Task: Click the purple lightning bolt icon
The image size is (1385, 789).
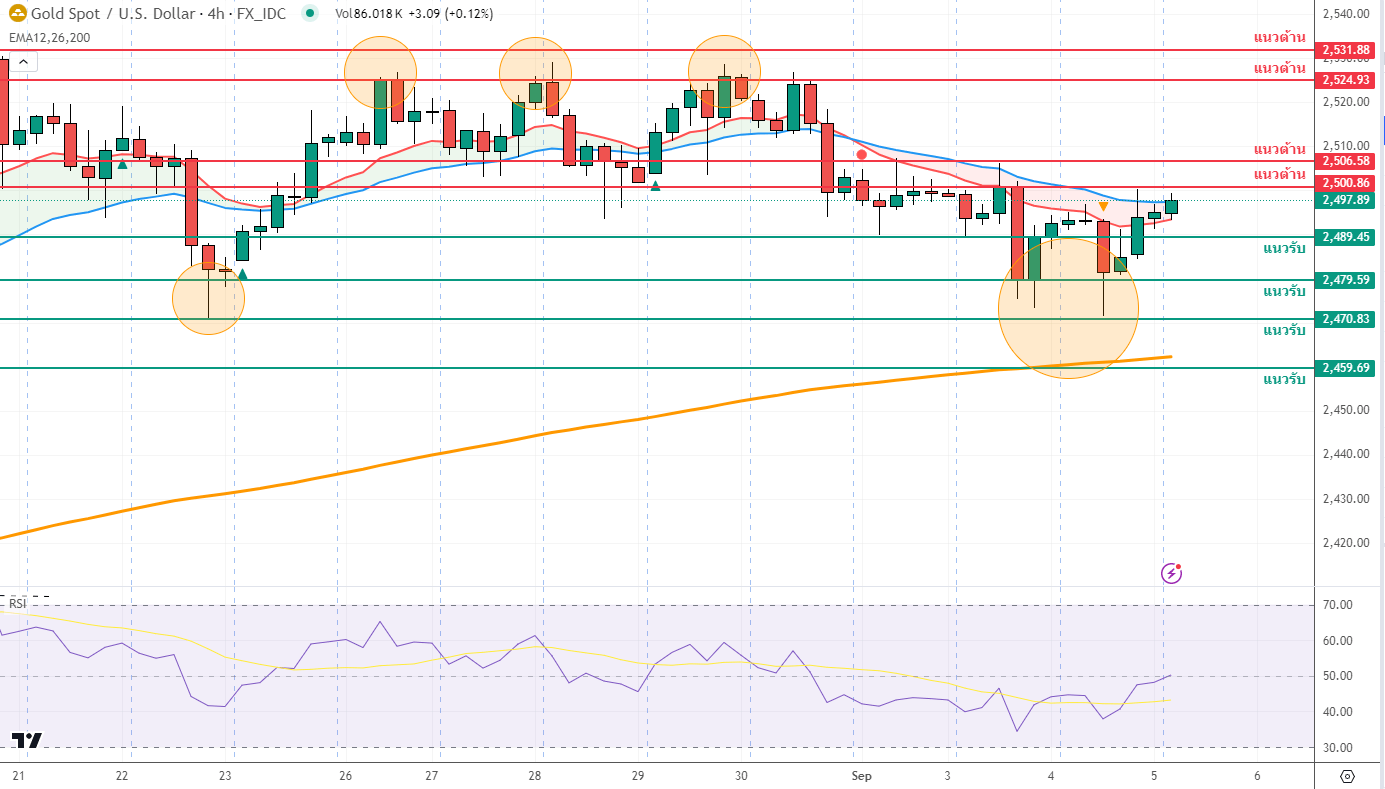Action: (x=1171, y=573)
